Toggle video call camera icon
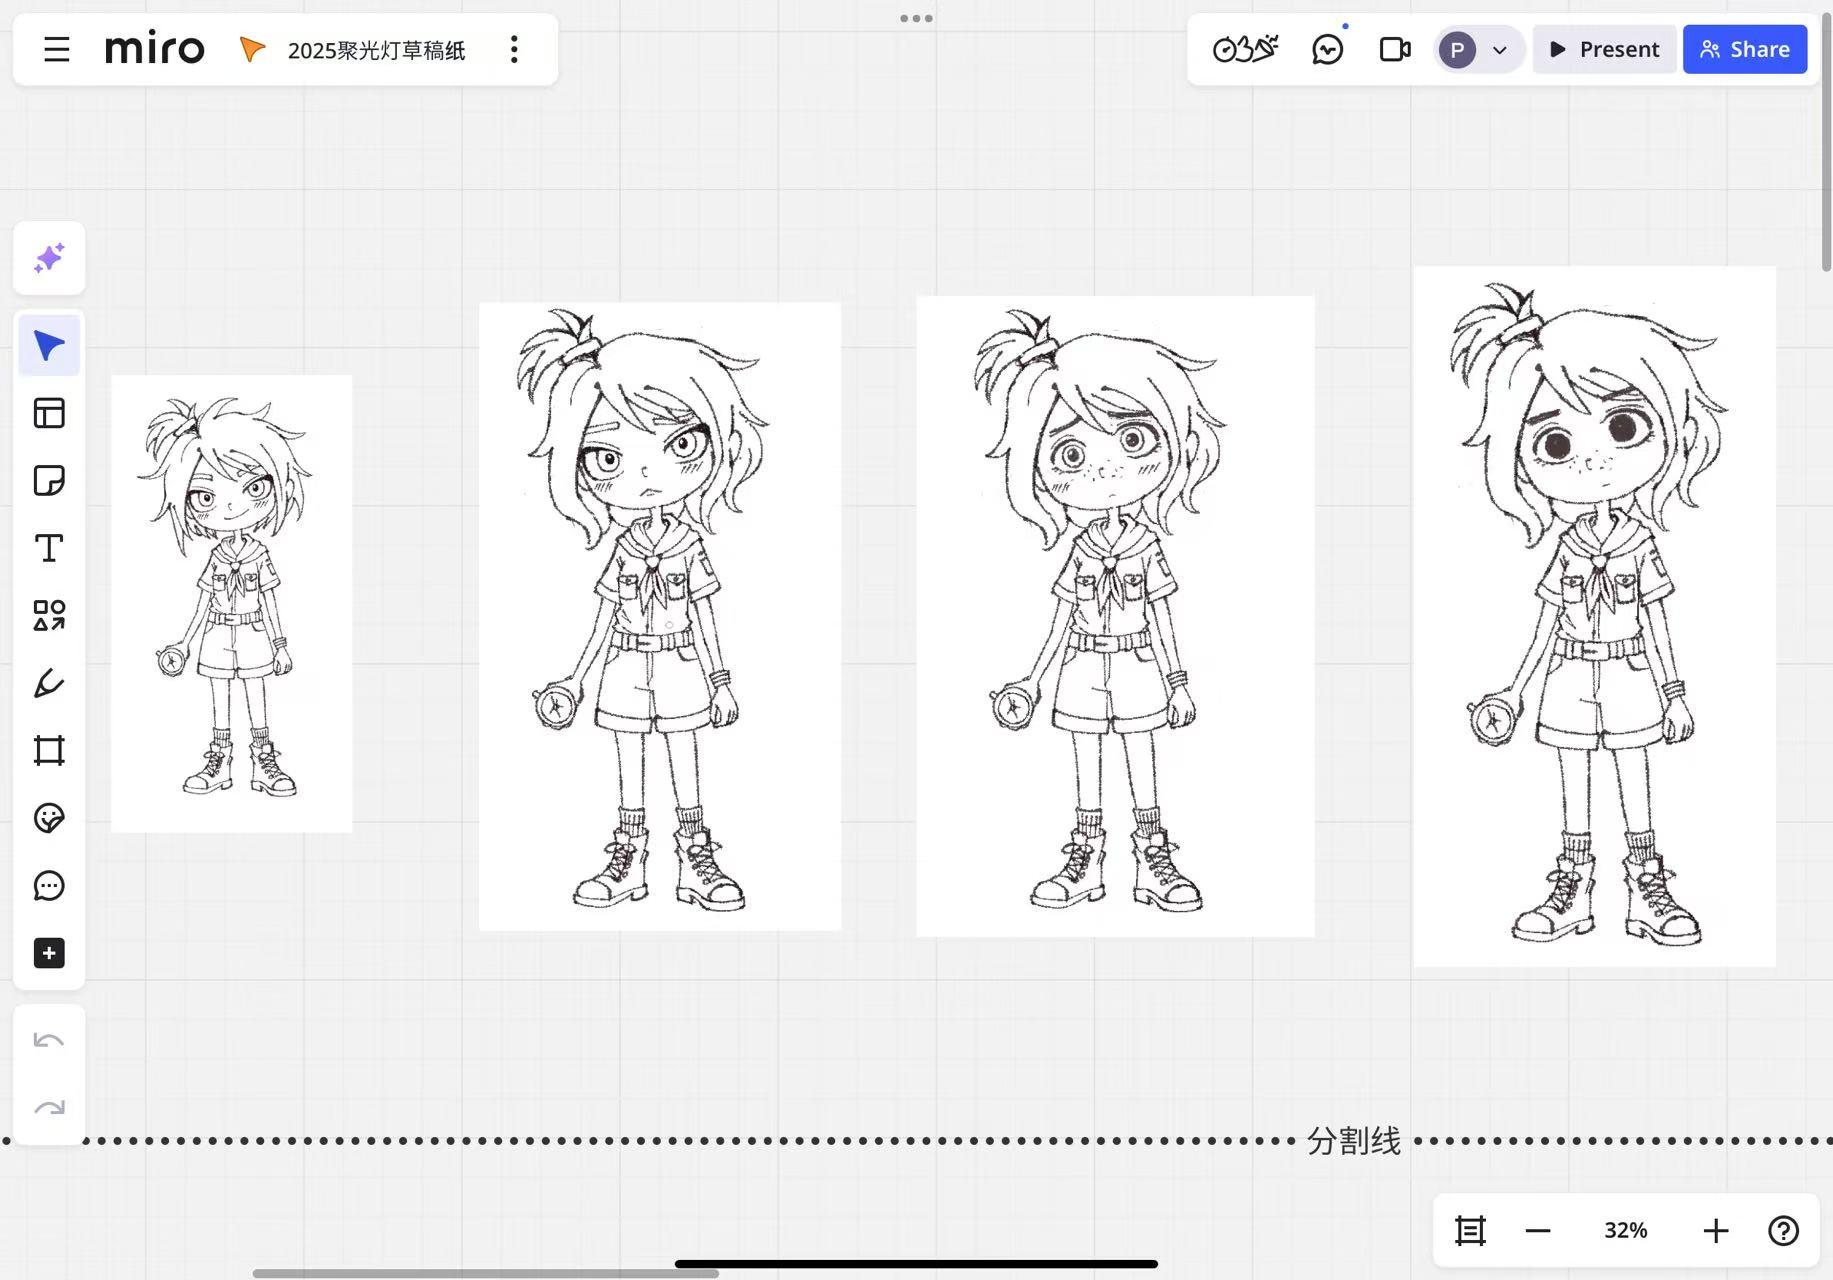The image size is (1833, 1280). (x=1394, y=49)
